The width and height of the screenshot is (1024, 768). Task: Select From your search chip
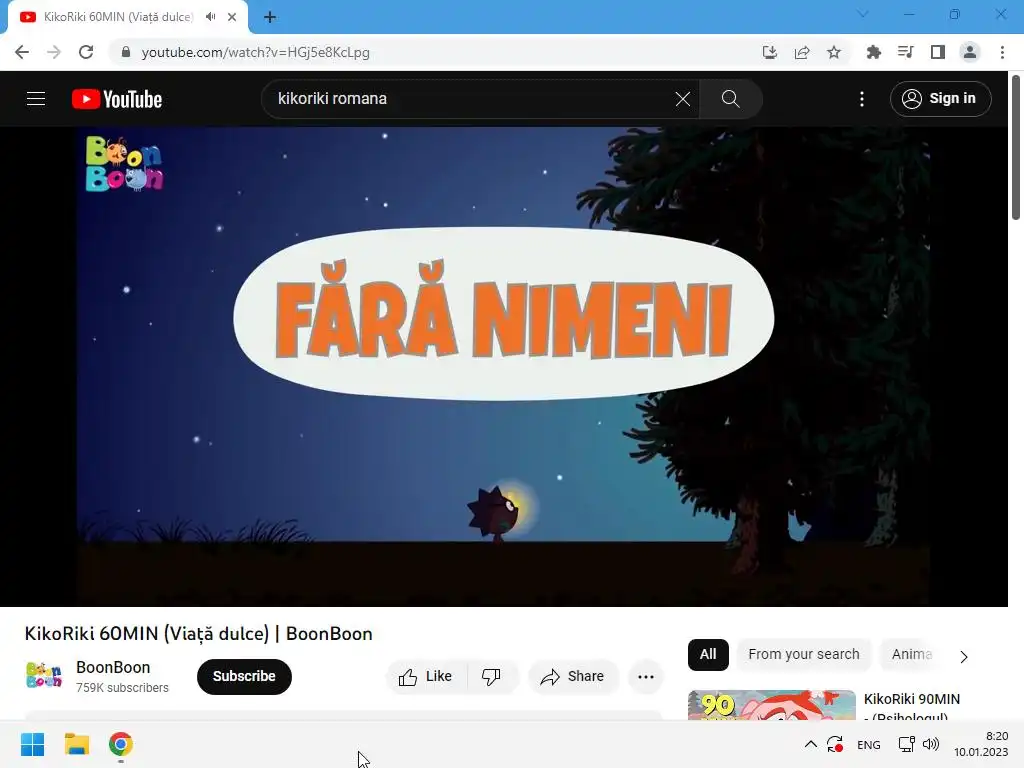pos(804,654)
